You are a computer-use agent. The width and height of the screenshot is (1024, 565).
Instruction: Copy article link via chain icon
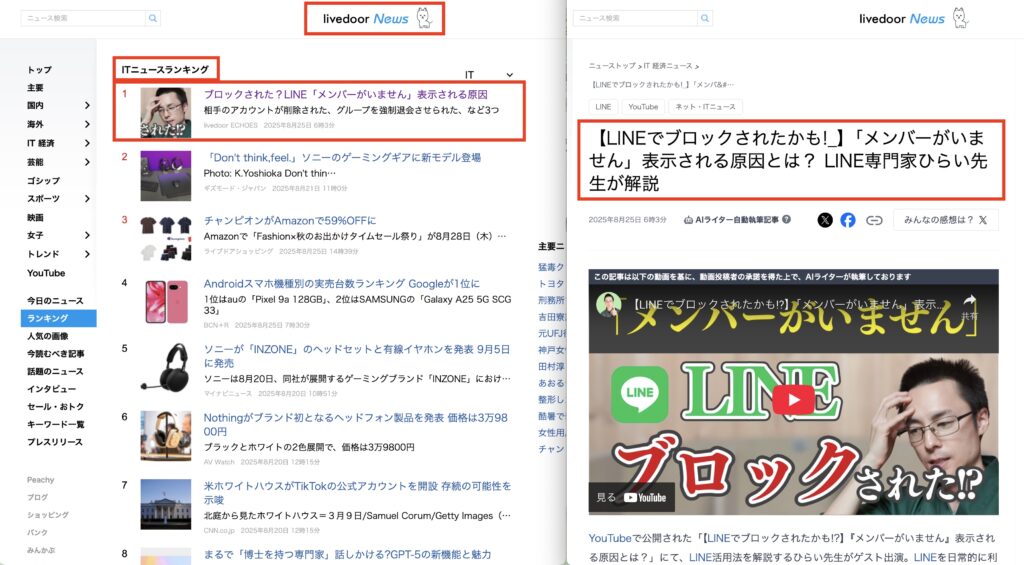click(874, 220)
